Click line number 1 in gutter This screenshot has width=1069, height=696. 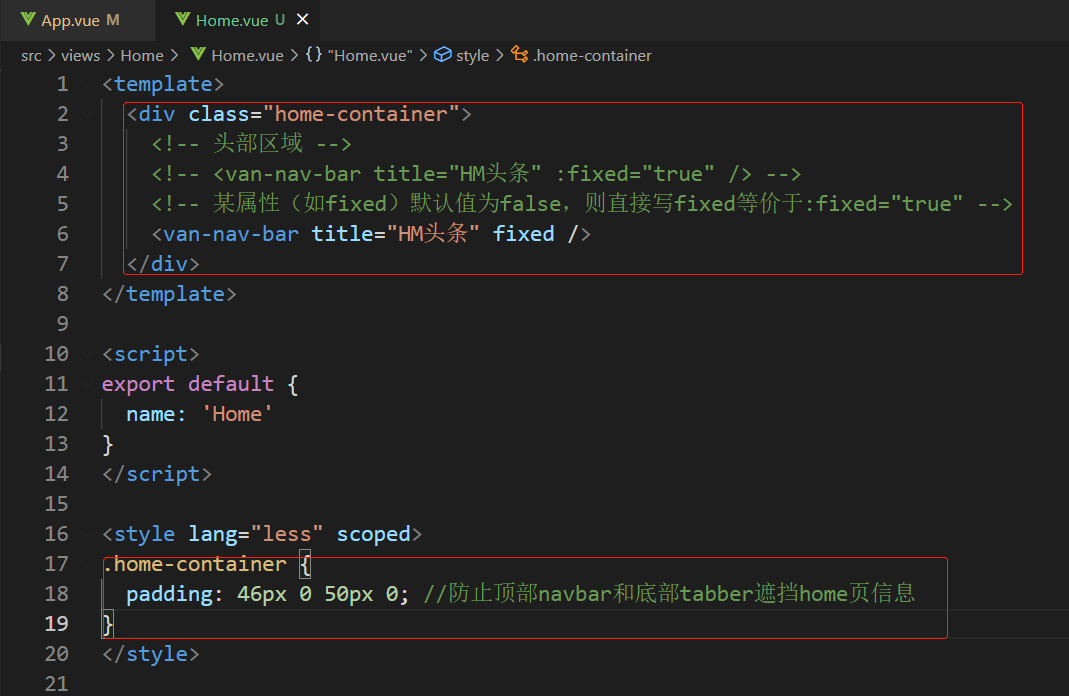(63, 84)
